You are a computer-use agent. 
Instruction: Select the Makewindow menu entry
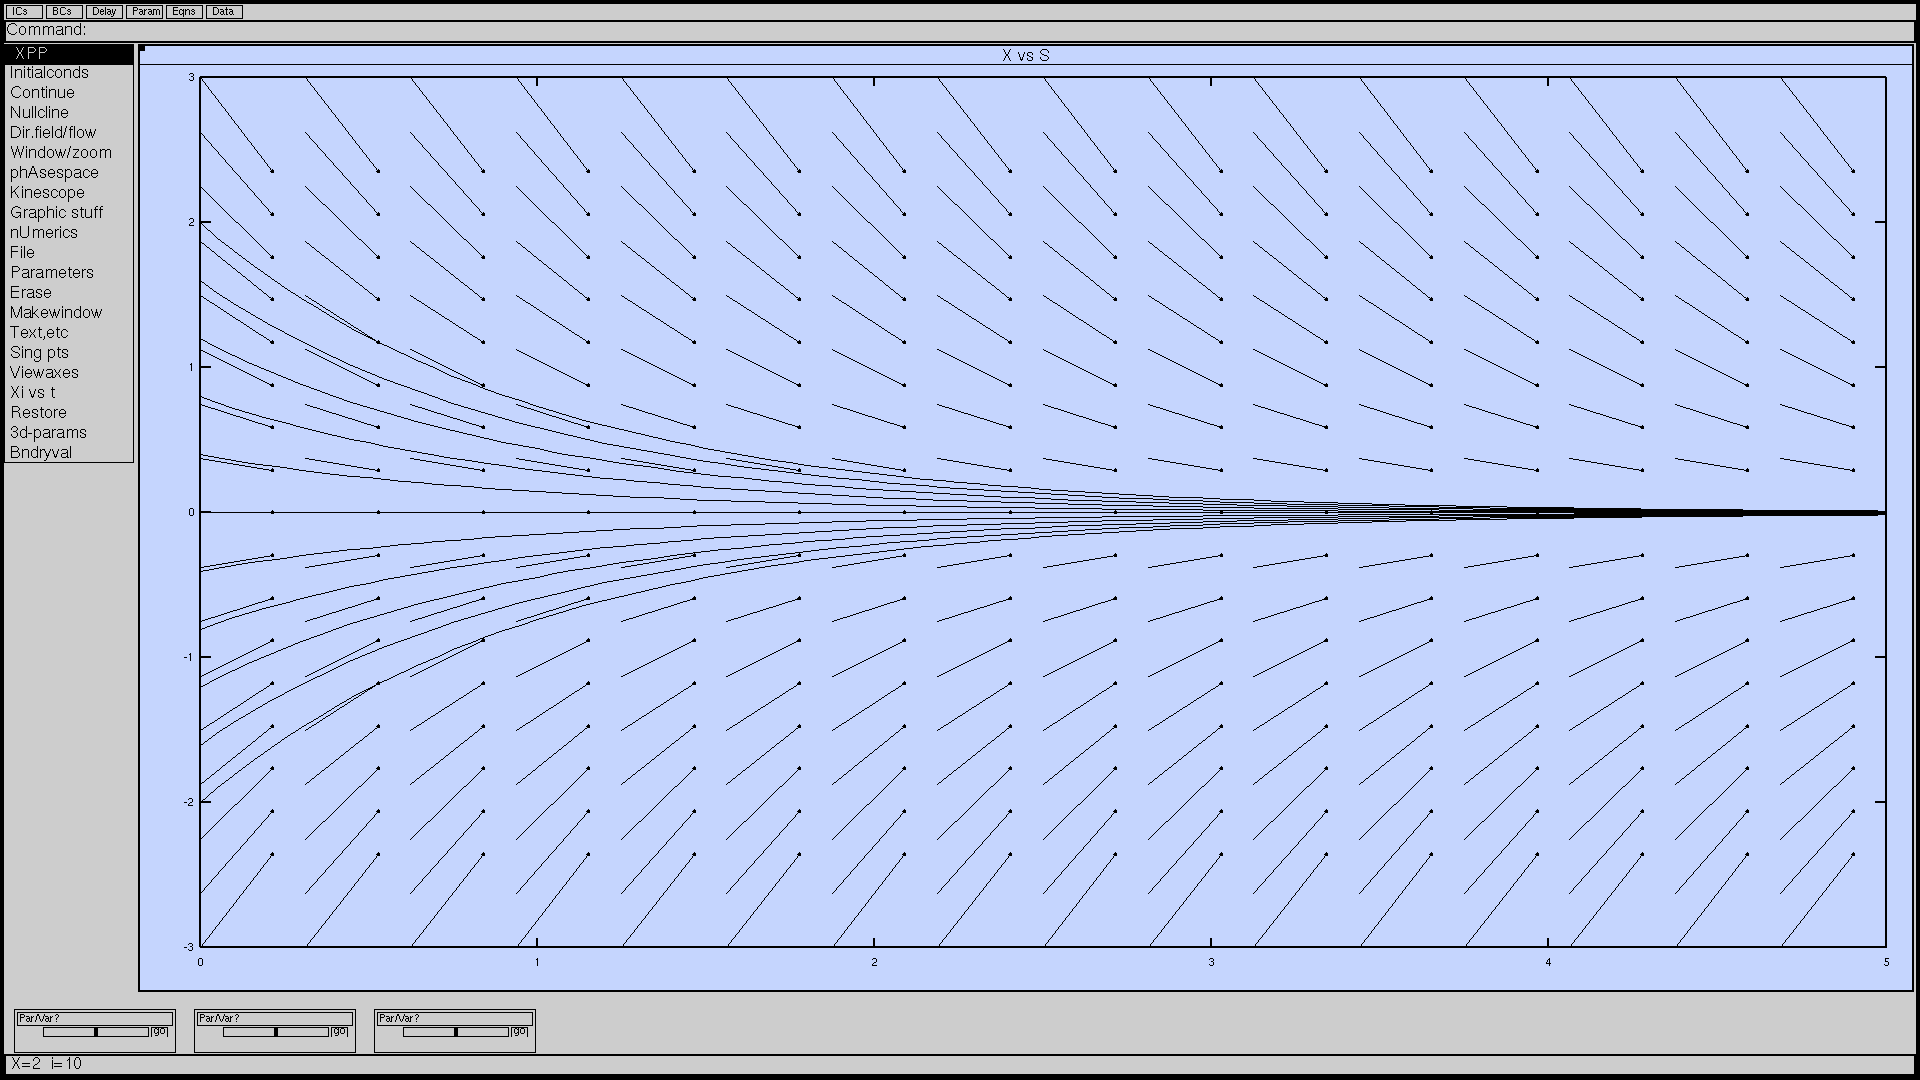point(69,313)
